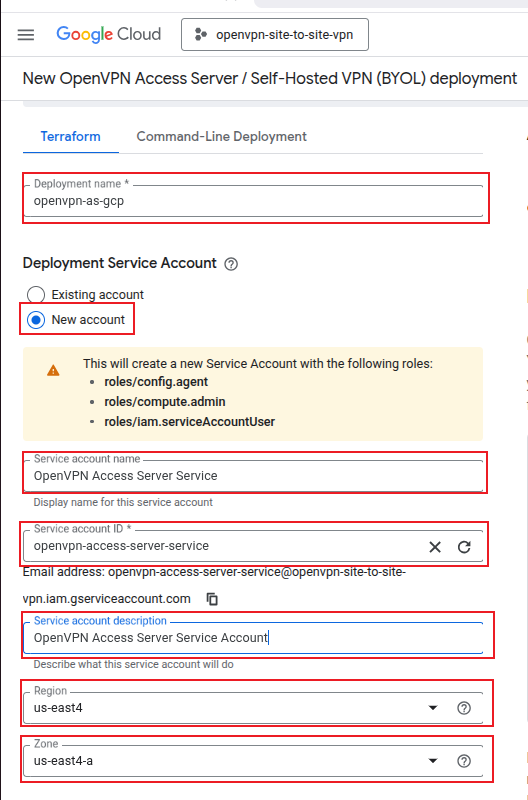Viewport: 528px width, 800px height.
Task: Click the roles/config.agent text
Action: coord(156,382)
